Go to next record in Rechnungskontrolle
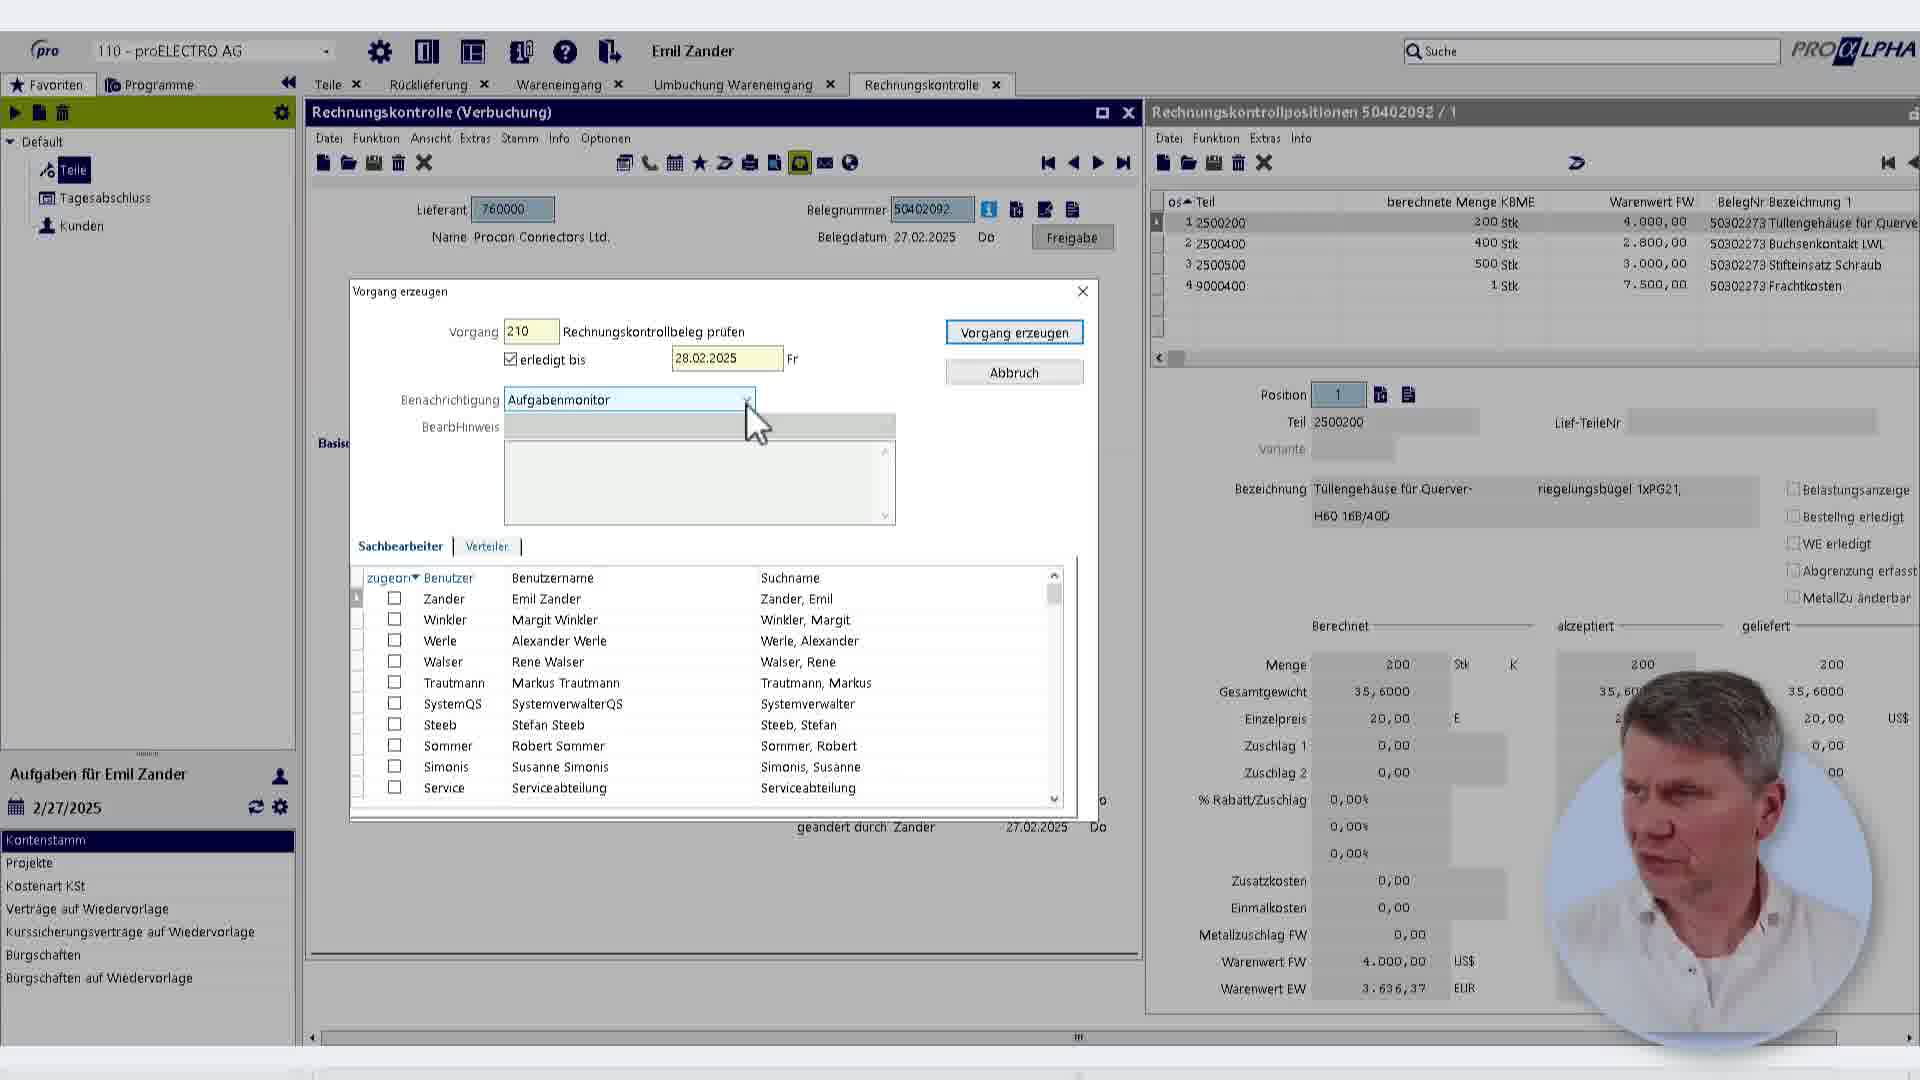Screen dimensions: 1920x1080 pos(1098,163)
